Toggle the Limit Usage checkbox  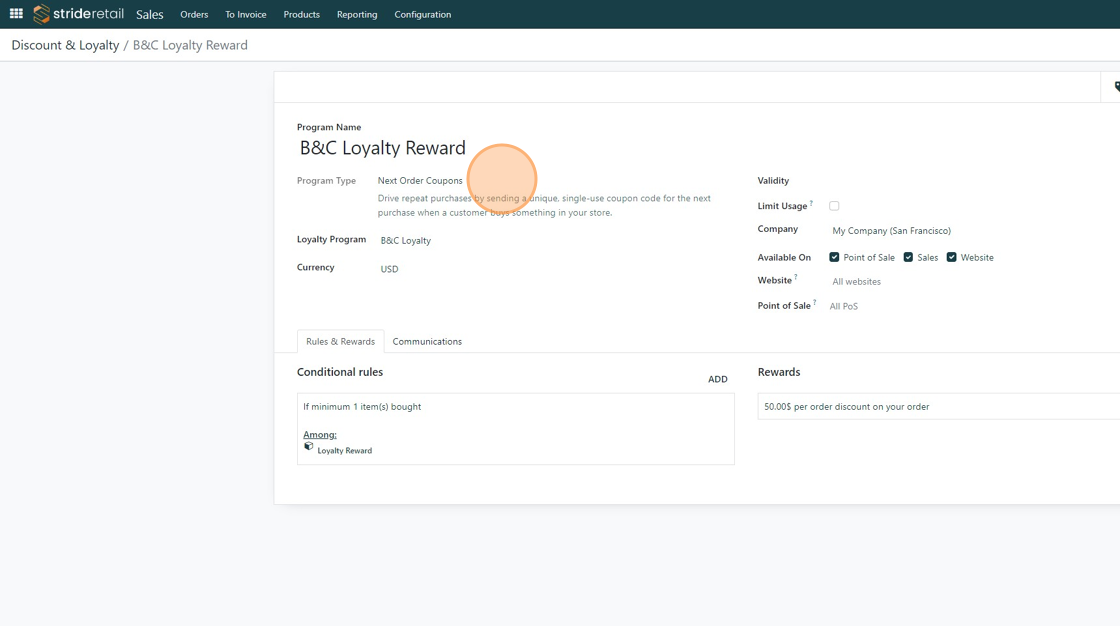pos(834,206)
